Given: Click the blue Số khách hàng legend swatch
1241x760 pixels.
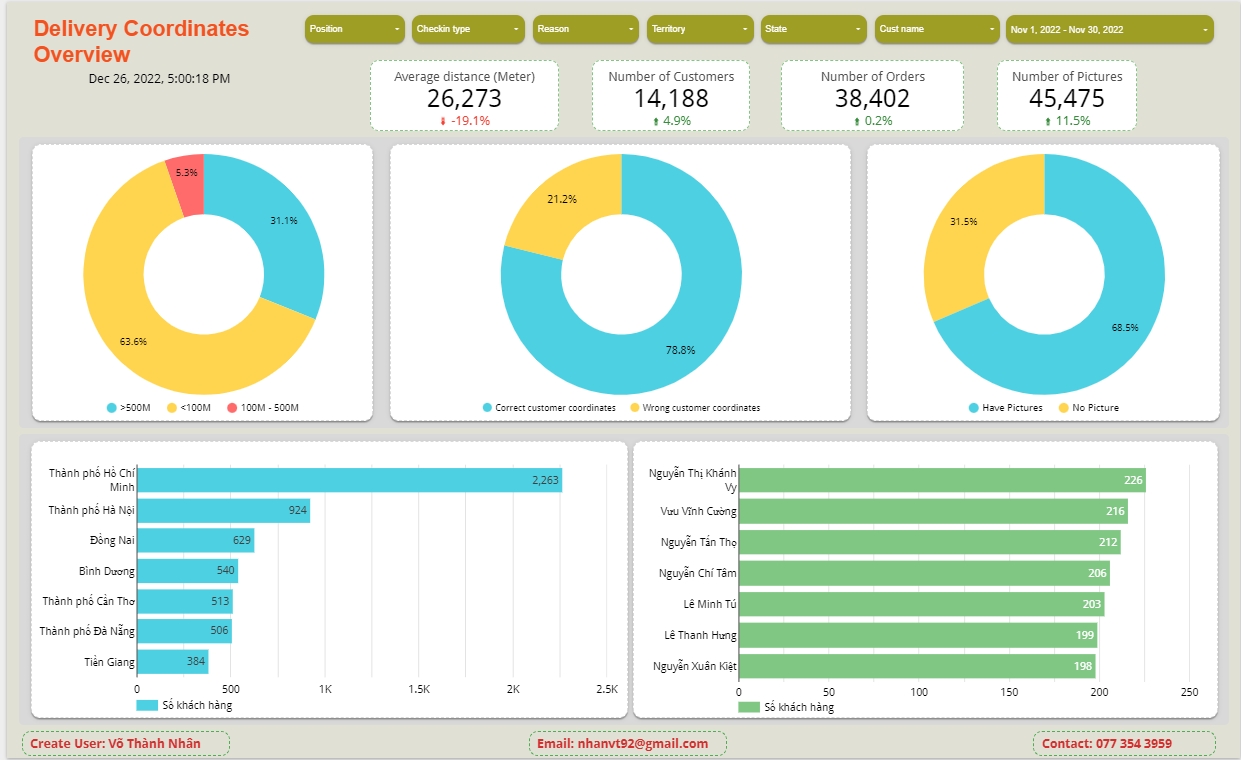Looking at the screenshot, I should point(147,706).
